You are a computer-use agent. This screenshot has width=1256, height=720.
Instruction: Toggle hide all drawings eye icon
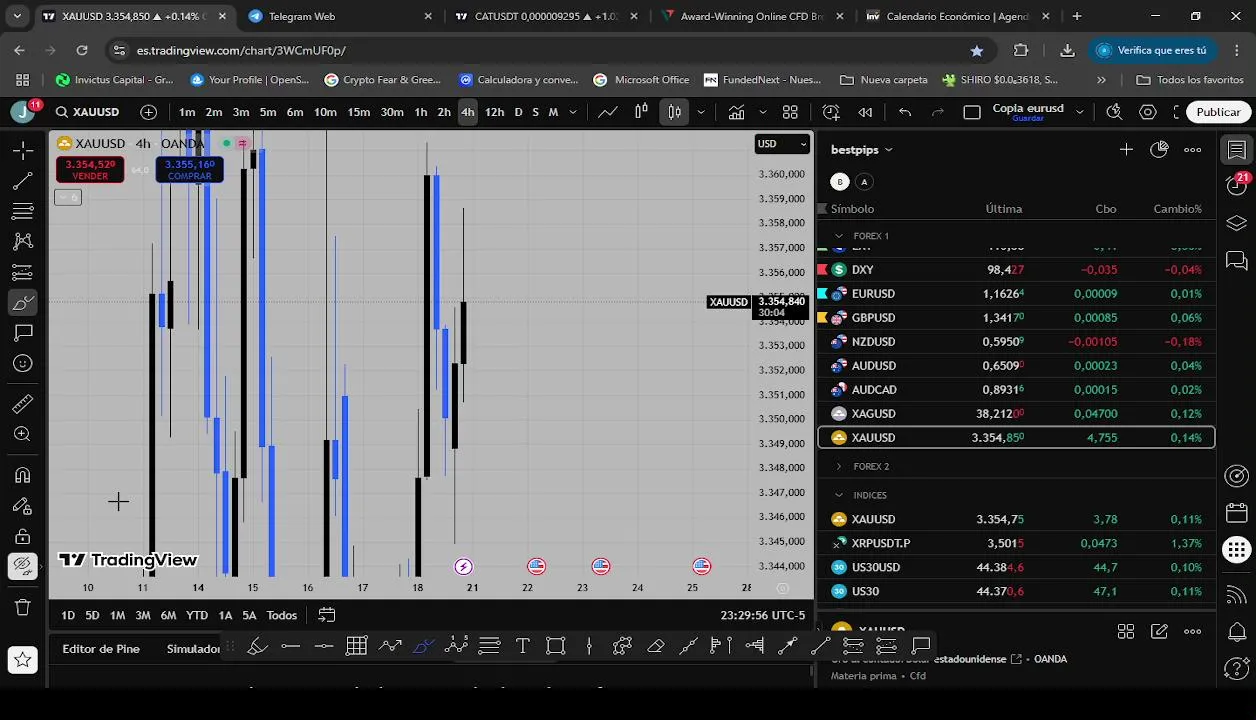[22, 566]
